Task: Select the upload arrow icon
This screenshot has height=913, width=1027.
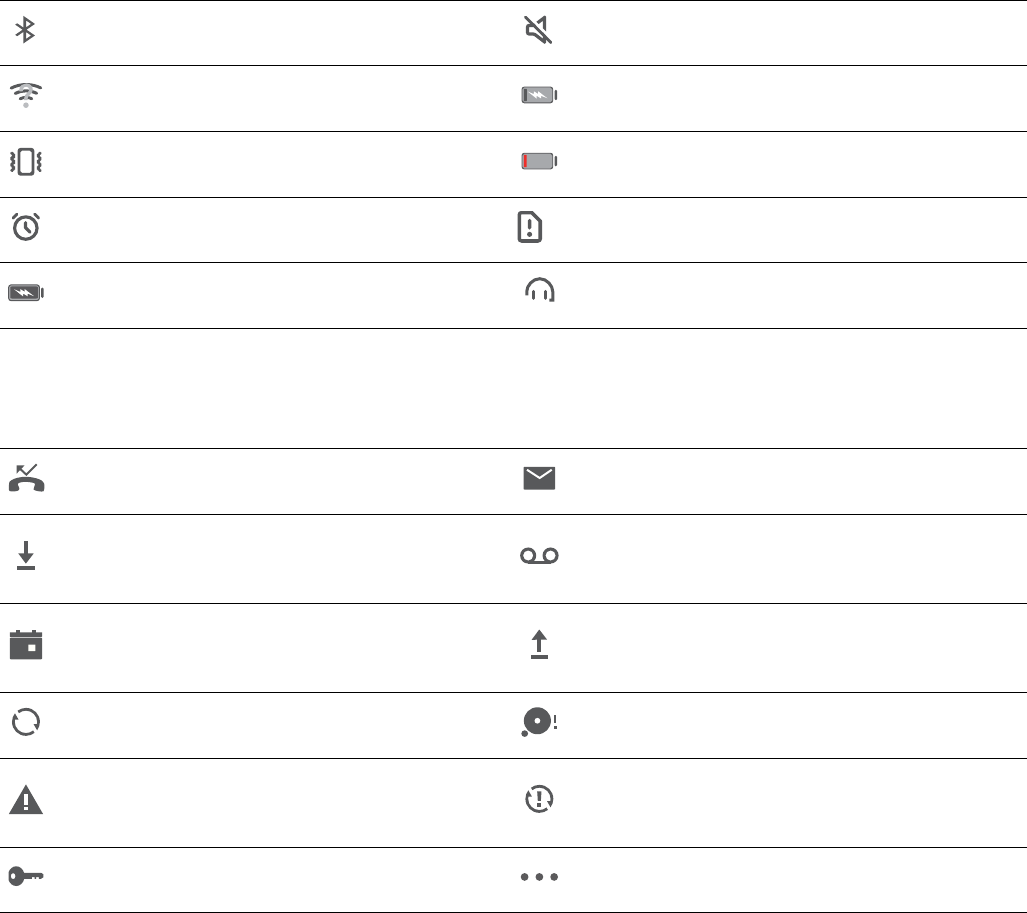Action: pos(539,644)
